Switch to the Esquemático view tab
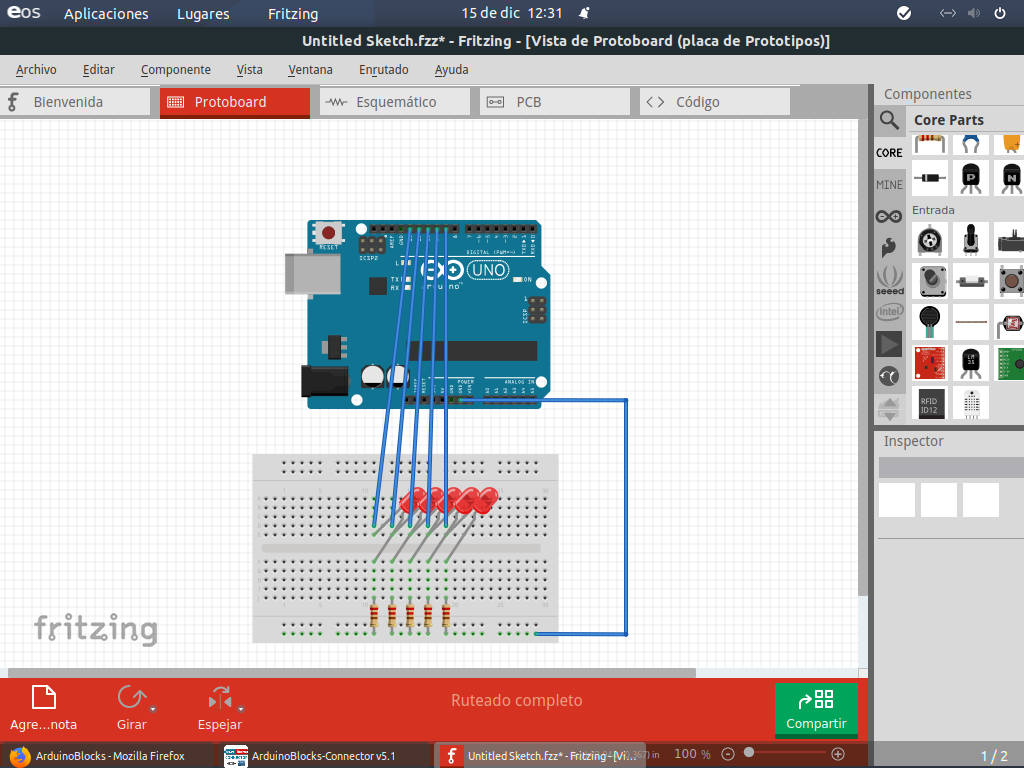Screen dimensions: 1024x768 395,101
